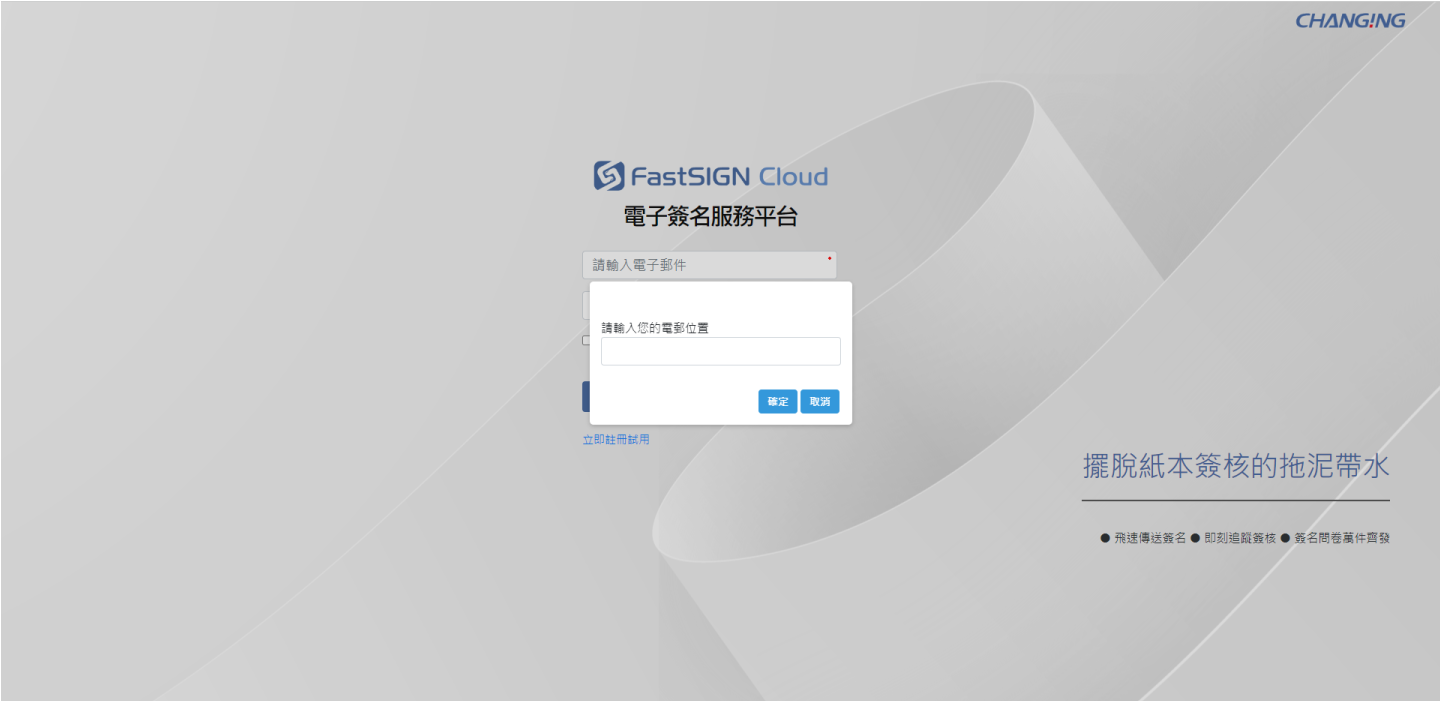Click the 請輸入您的電郵位置 dialog label
1440x701 pixels.
[x=655, y=328]
